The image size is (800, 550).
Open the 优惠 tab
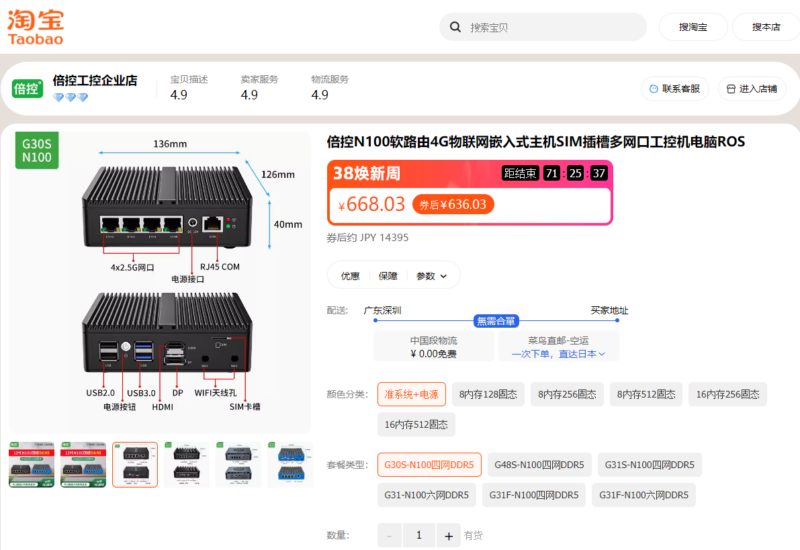[x=350, y=276]
